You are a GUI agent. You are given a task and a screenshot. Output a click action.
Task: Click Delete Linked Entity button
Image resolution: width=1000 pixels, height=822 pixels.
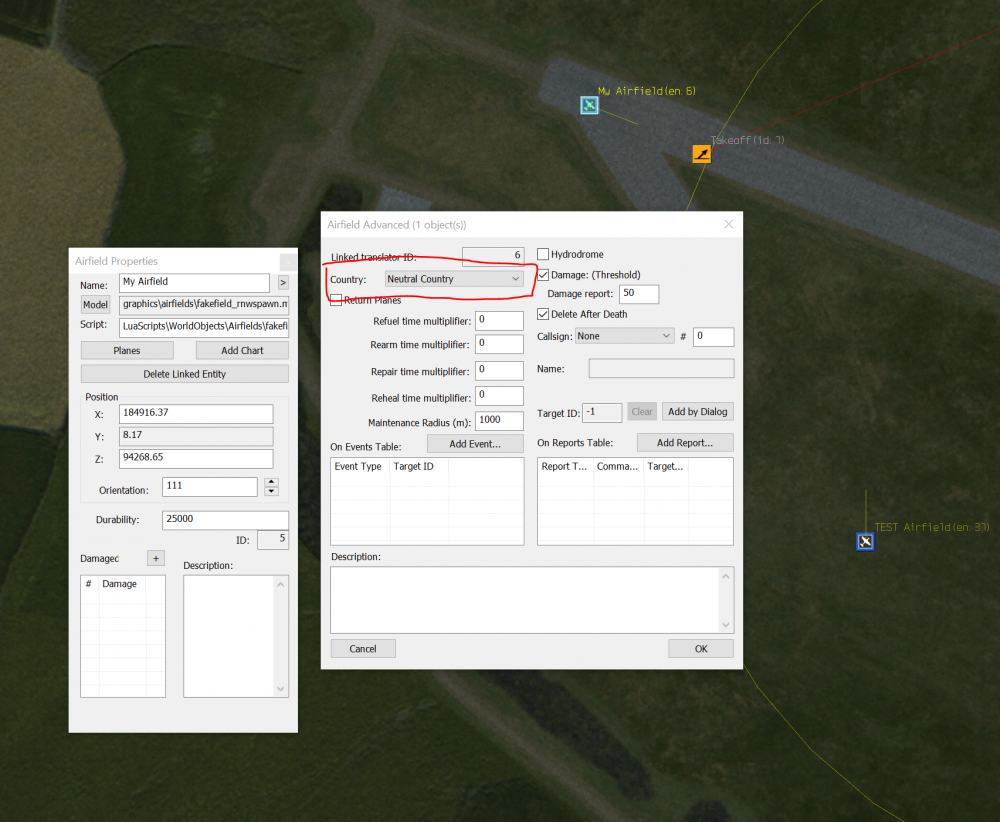(x=185, y=374)
